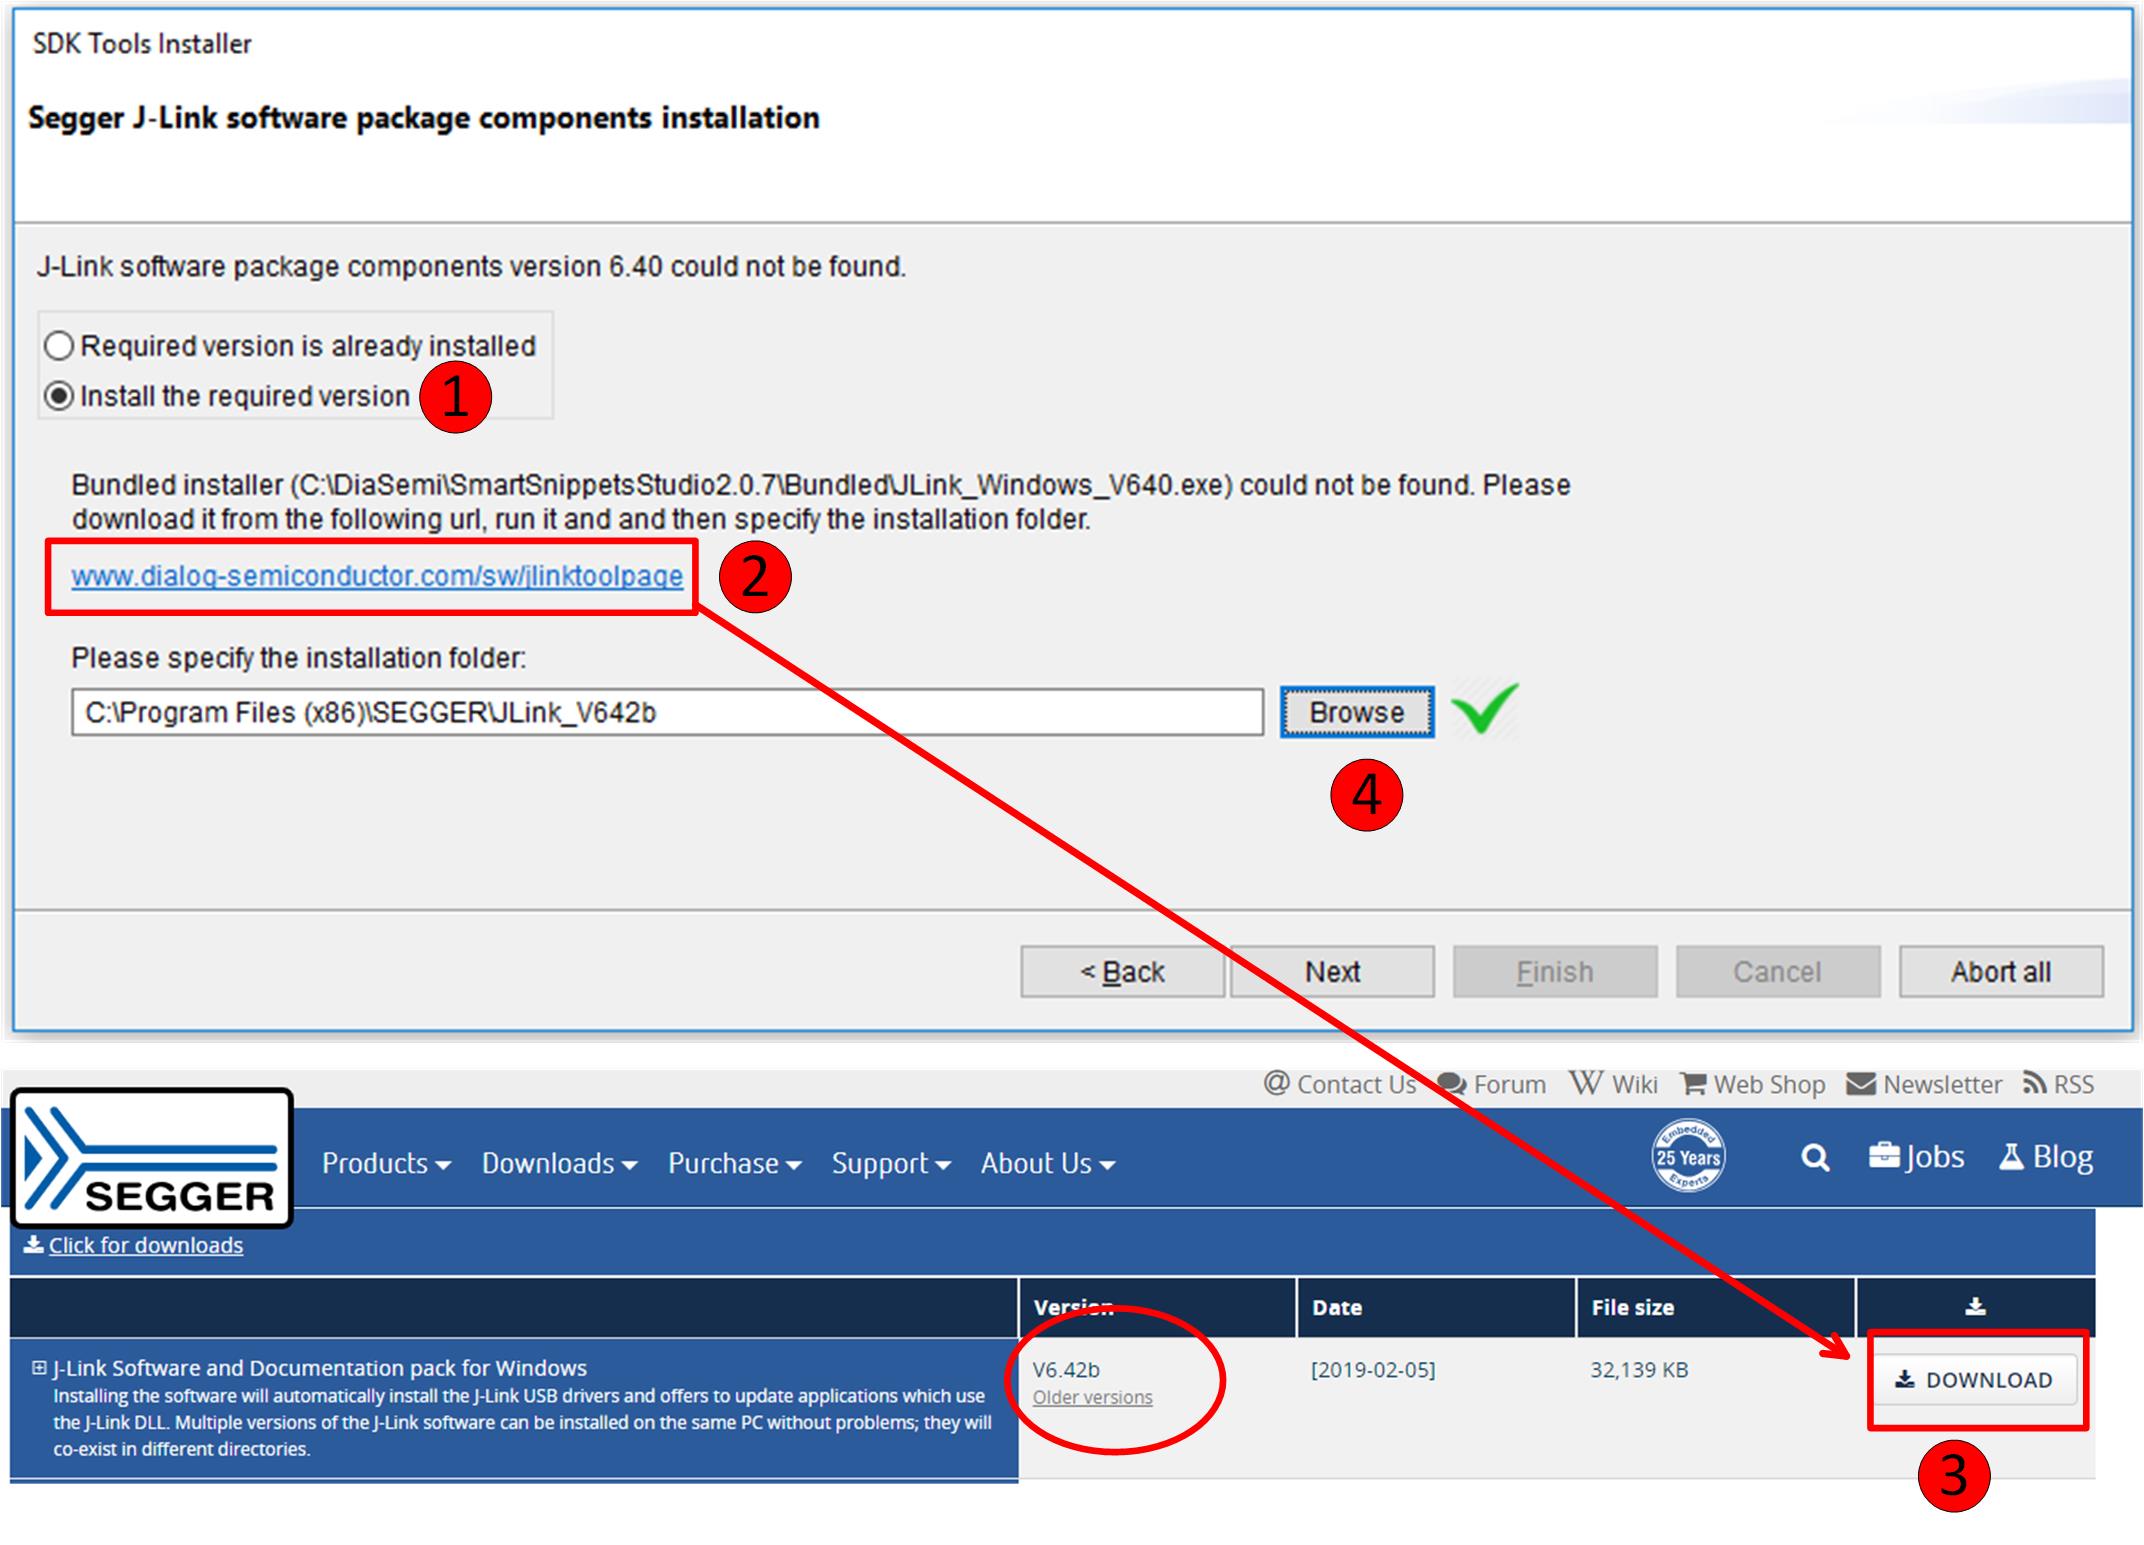Click 'J-Link Software and Documentation pack for Windows'
Image resolution: width=2144 pixels, height=1545 pixels.
(320, 1367)
